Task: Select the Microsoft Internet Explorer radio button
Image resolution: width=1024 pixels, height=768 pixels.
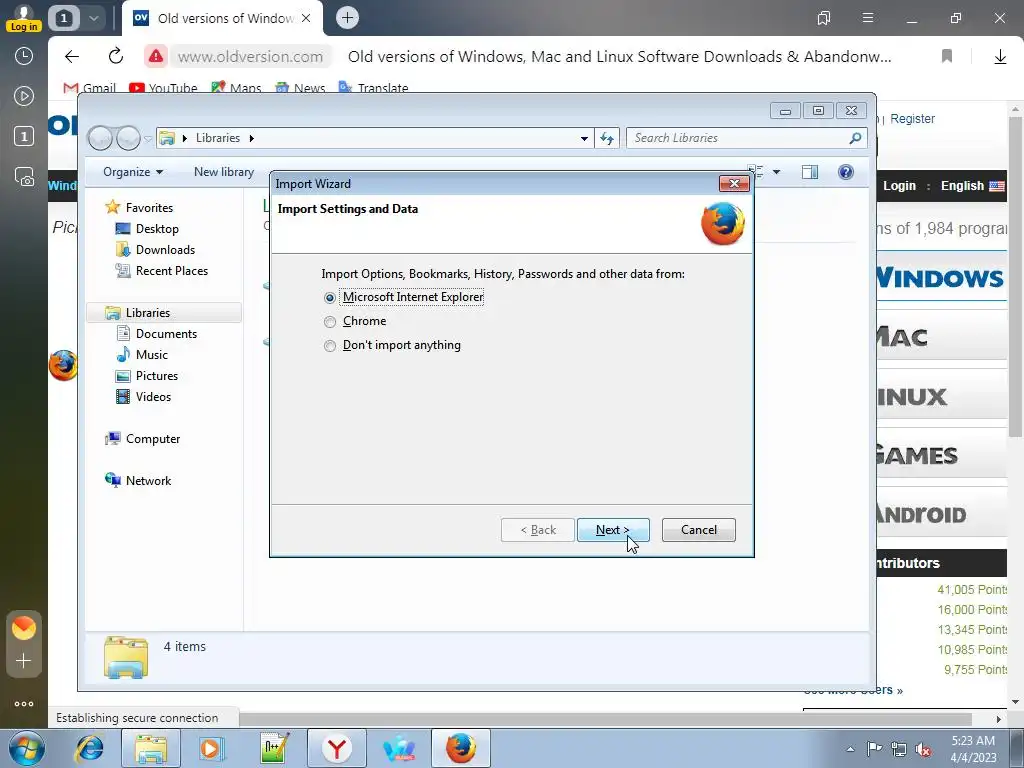Action: 330,298
